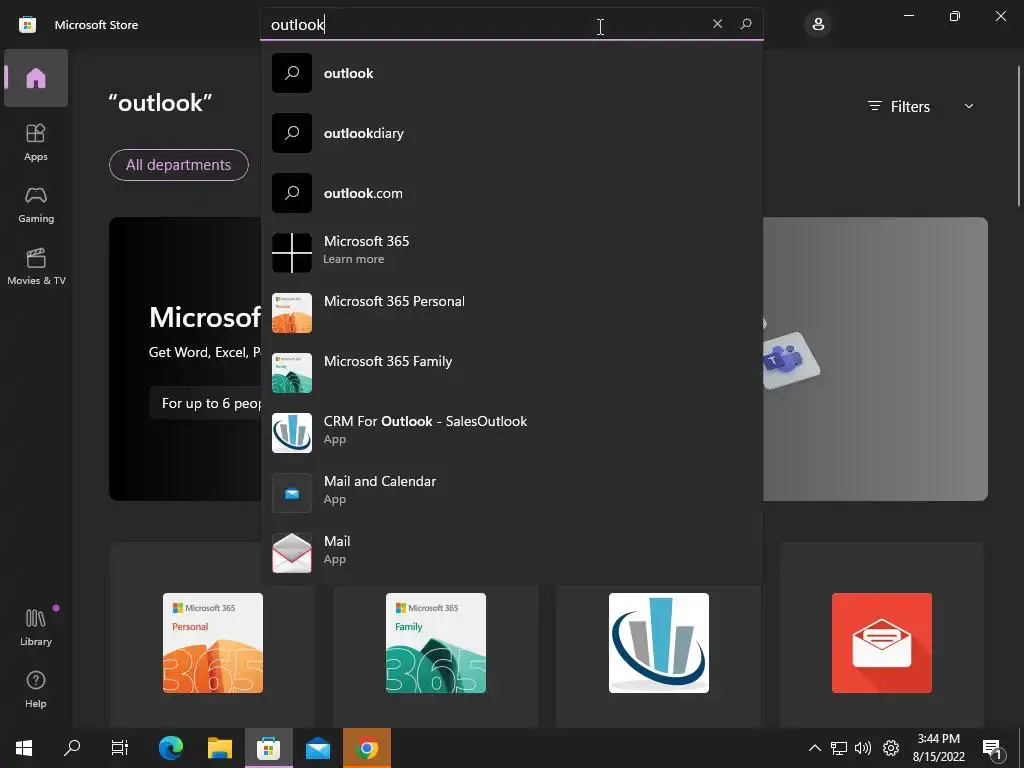
Task: Click the All departments filter pill
Action: coord(178,165)
